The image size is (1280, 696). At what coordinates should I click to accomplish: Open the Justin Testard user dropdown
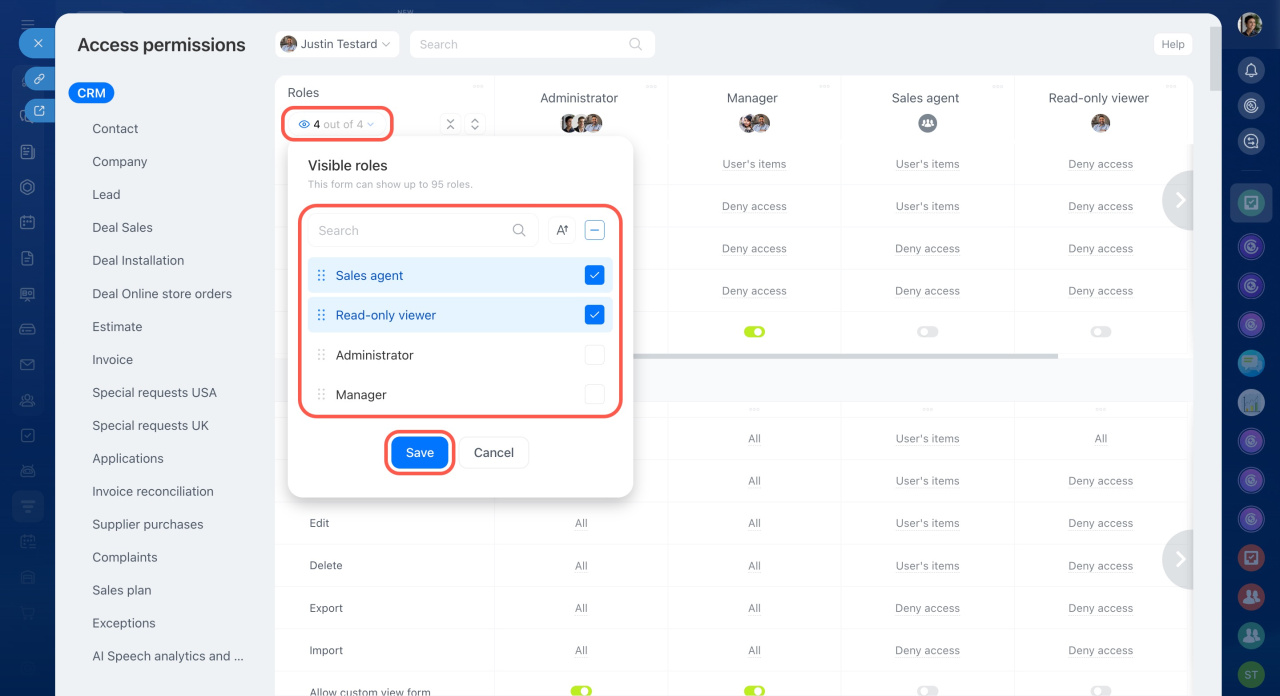337,44
